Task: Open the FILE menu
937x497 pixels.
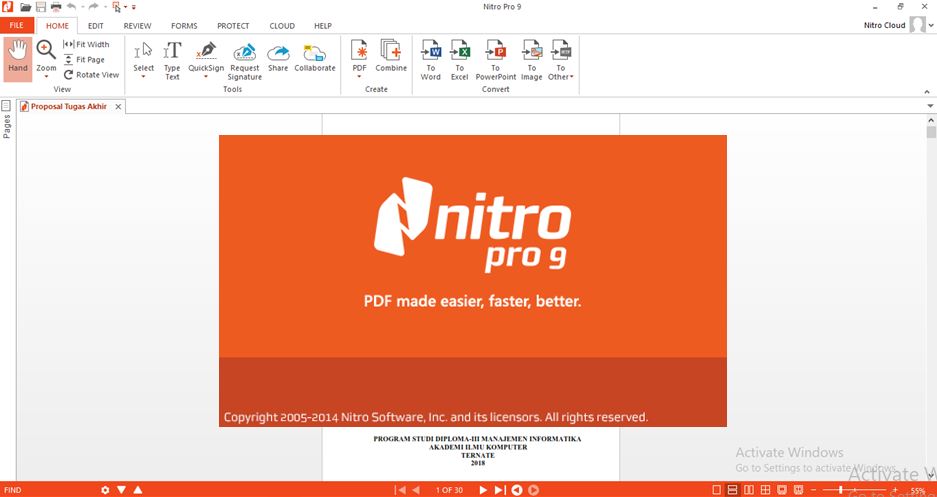Action: click(x=17, y=26)
